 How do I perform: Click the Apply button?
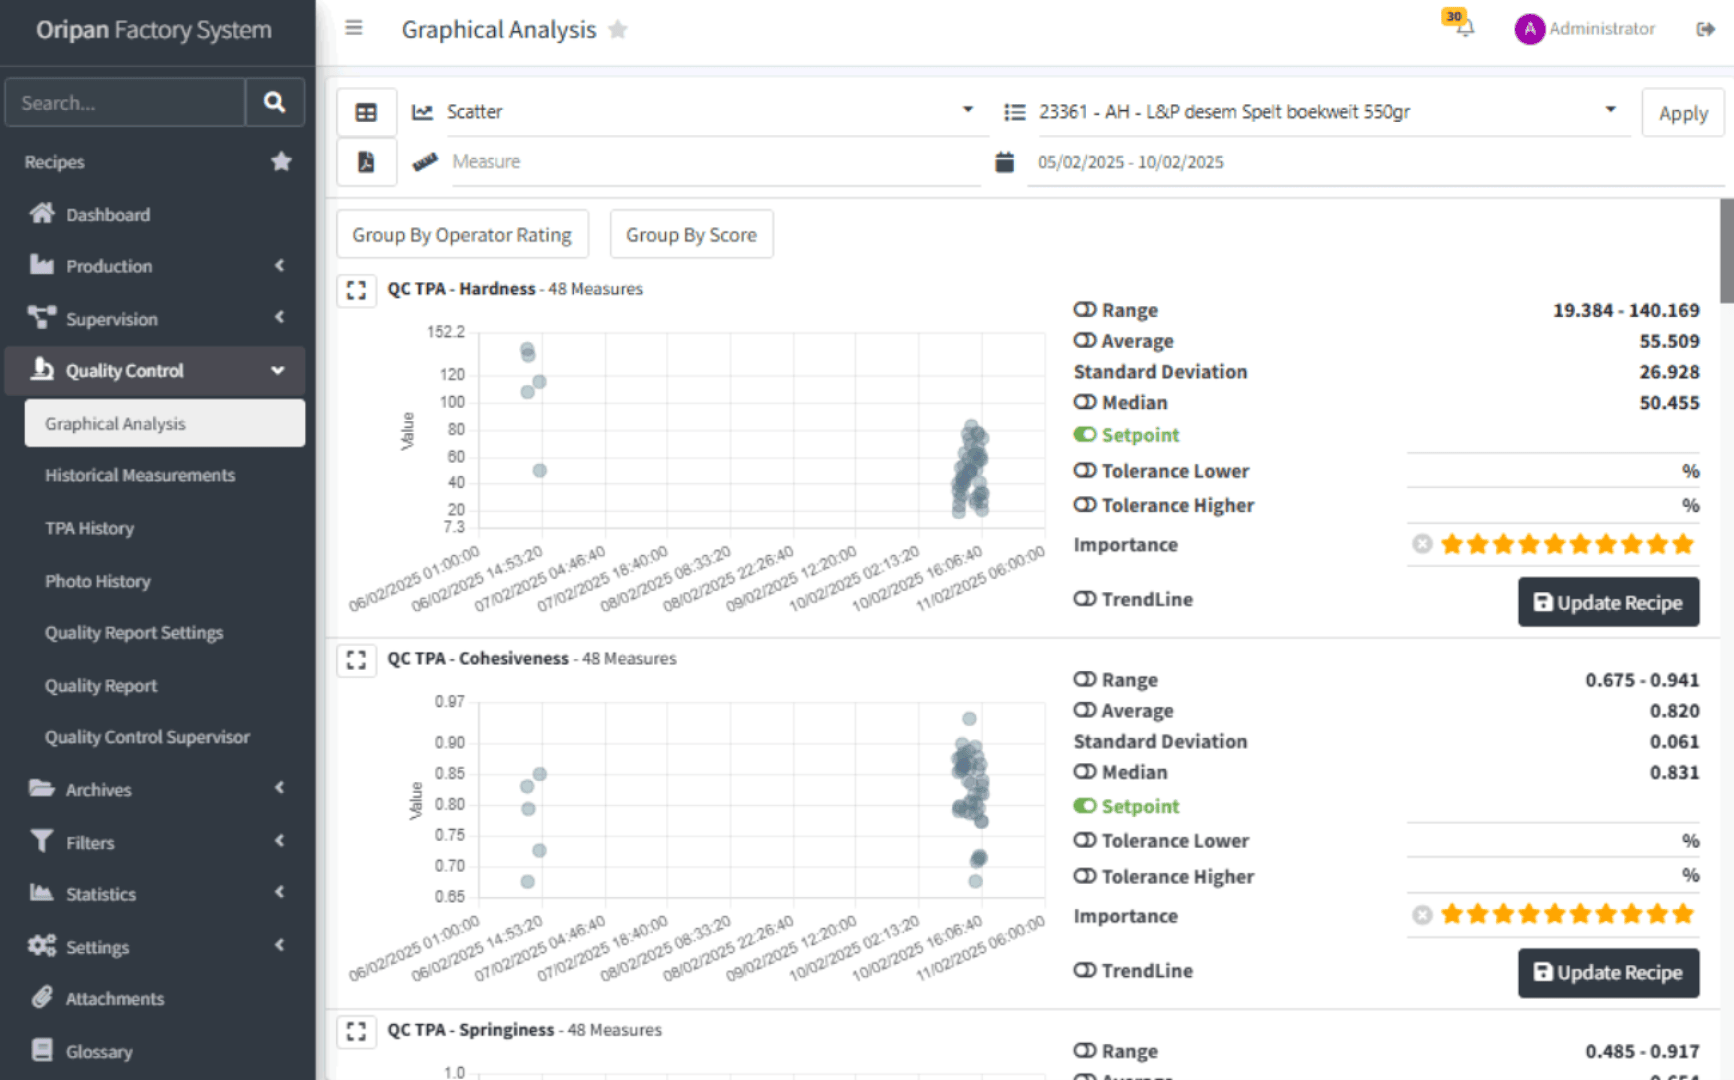(1682, 112)
